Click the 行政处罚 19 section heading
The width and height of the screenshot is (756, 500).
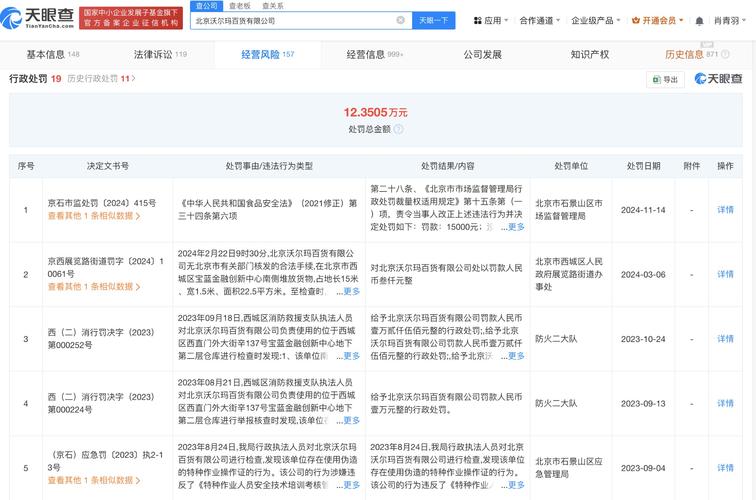tap(35, 79)
